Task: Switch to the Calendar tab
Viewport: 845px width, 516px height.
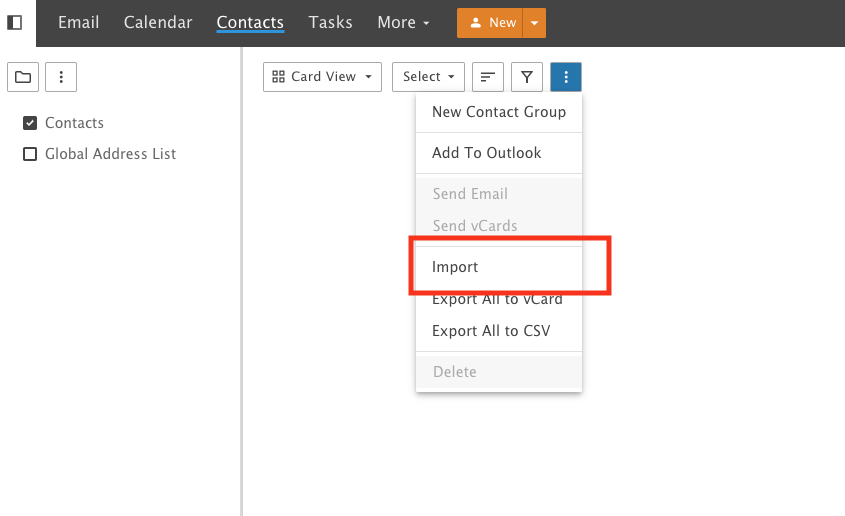Action: coord(158,22)
